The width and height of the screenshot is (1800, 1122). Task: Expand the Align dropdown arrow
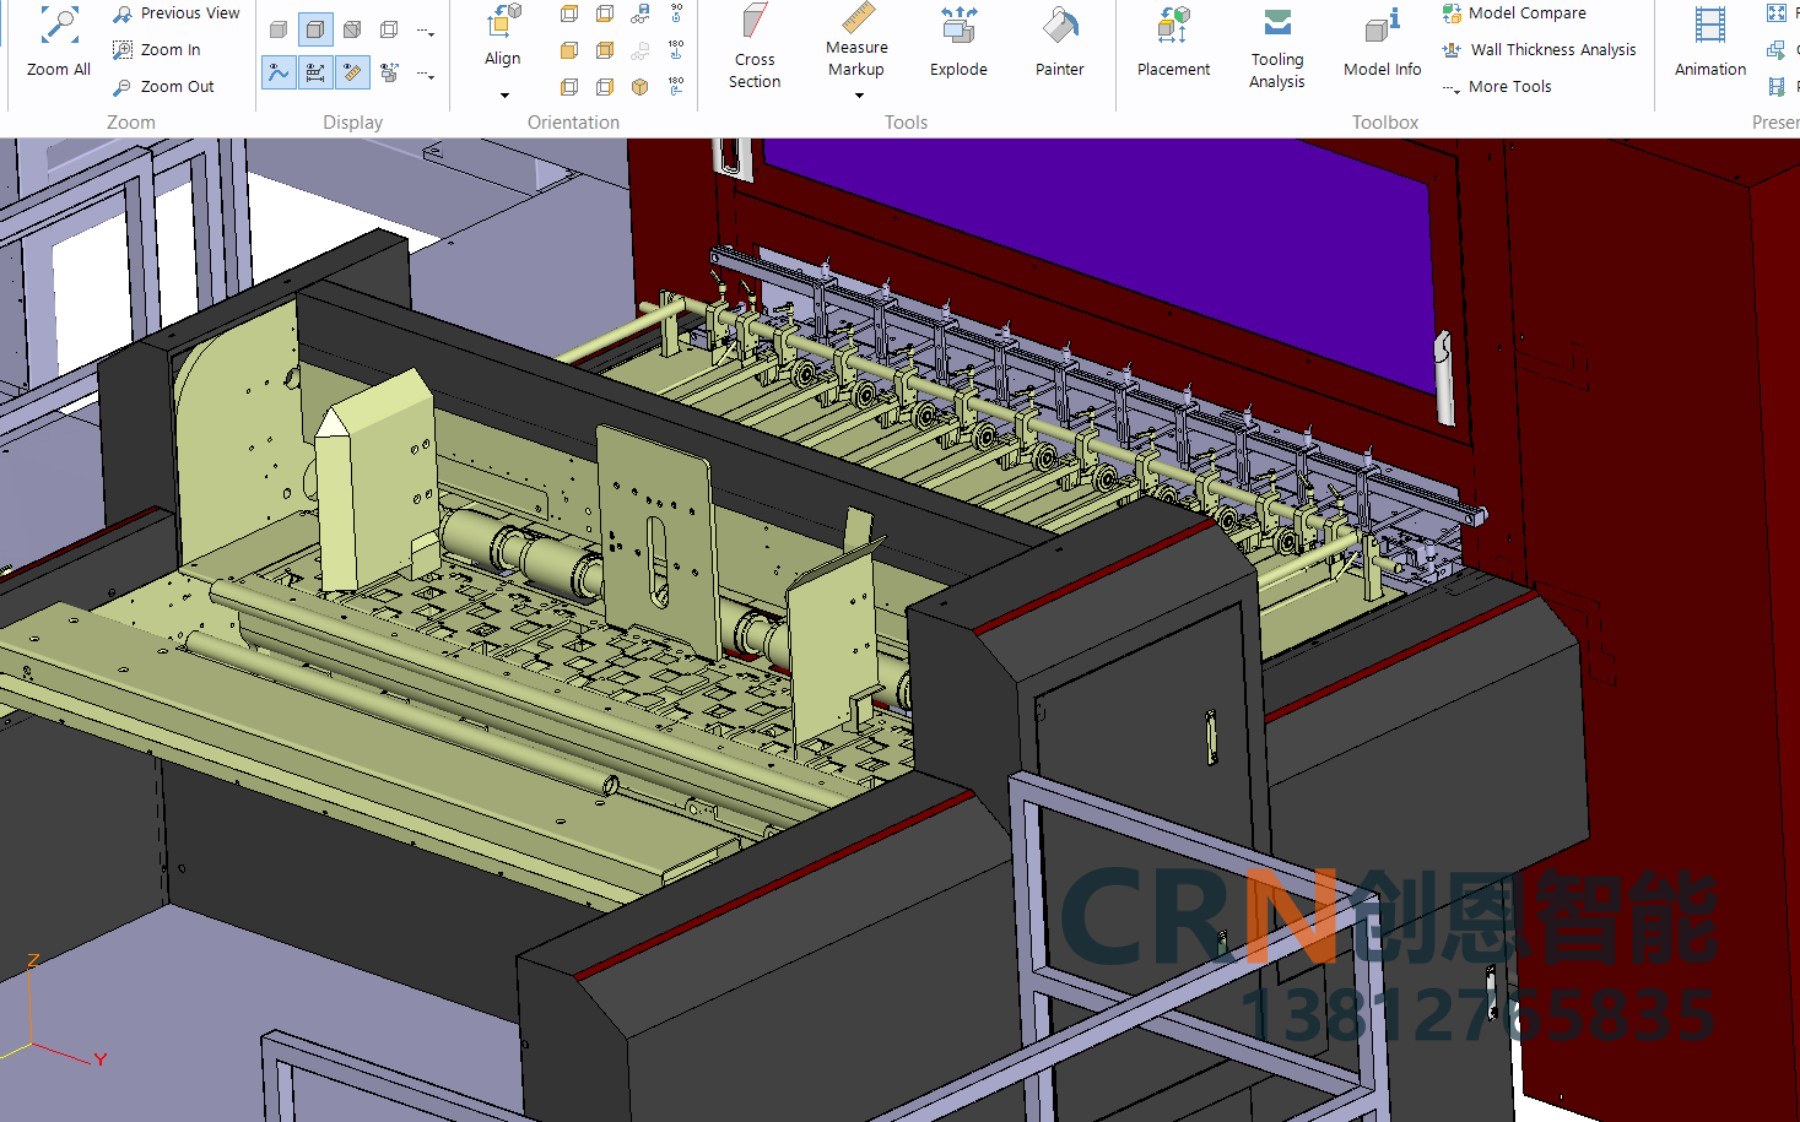click(x=504, y=95)
